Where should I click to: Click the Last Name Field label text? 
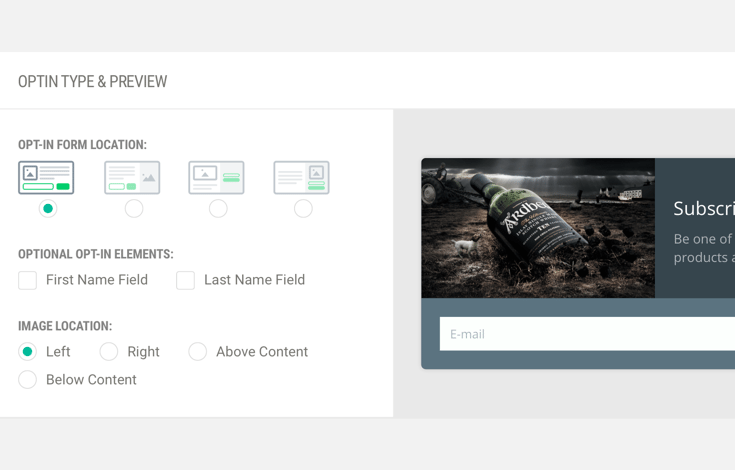pos(254,280)
